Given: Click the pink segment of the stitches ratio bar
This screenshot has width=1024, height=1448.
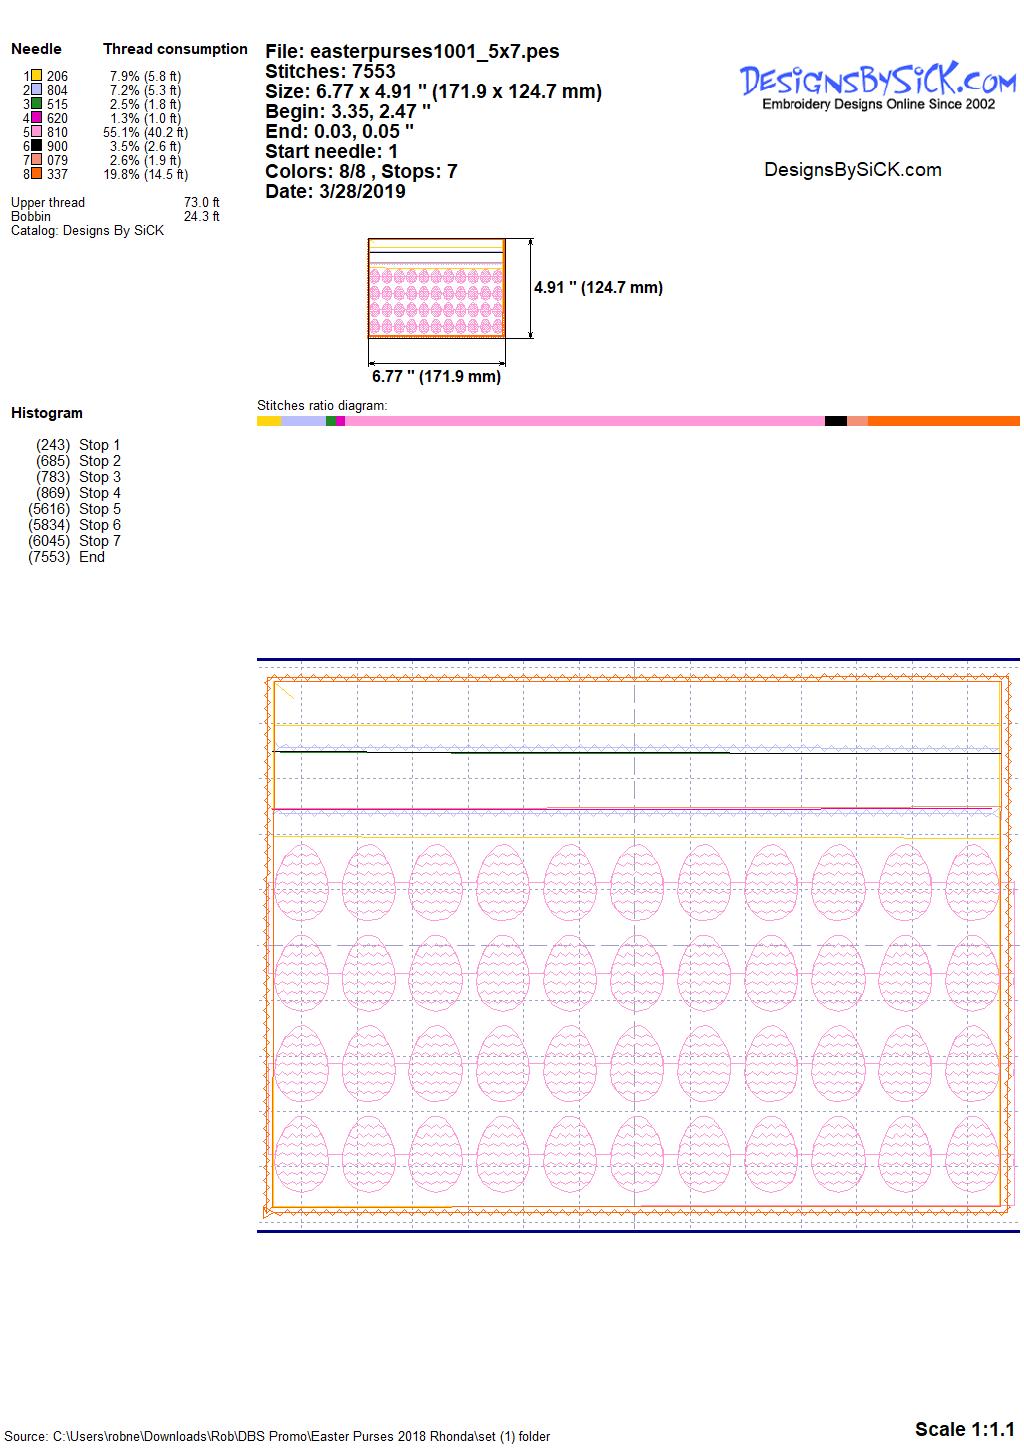Looking at the screenshot, I should [x=584, y=421].
